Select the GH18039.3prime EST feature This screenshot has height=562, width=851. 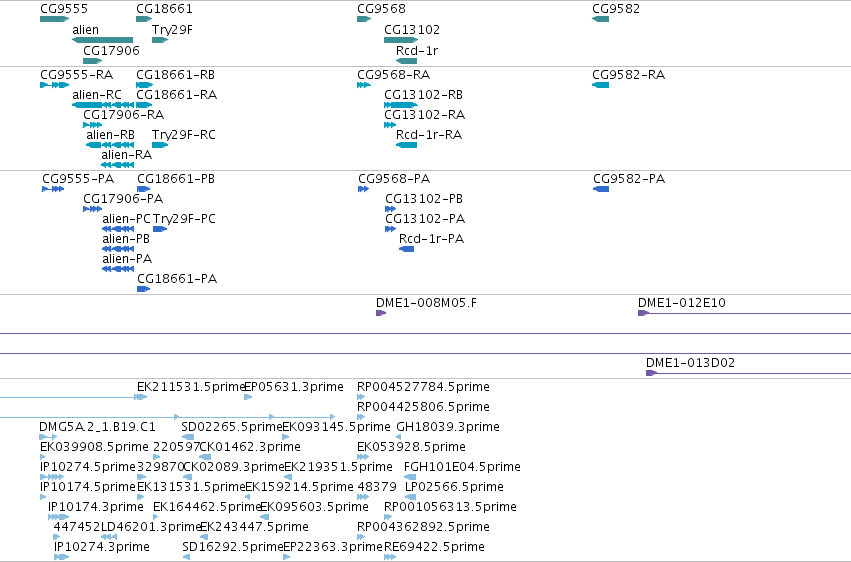(x=398, y=437)
